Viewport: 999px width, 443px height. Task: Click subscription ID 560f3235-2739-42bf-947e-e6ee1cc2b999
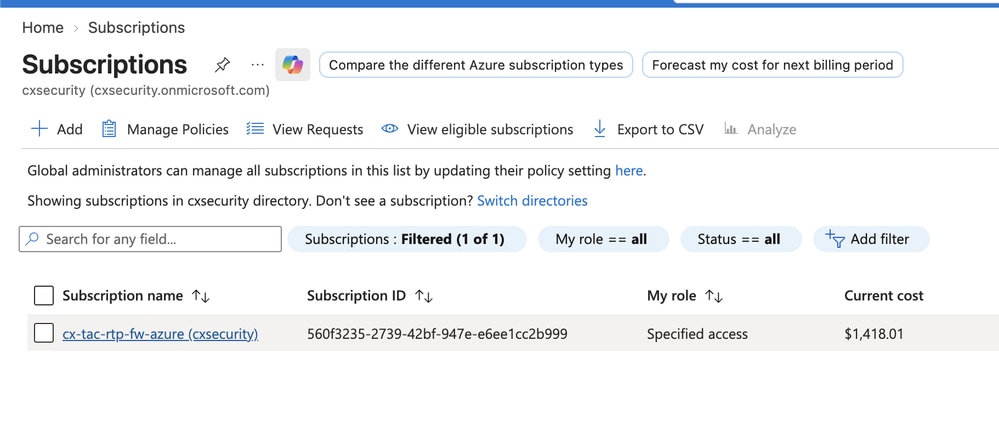click(437, 333)
